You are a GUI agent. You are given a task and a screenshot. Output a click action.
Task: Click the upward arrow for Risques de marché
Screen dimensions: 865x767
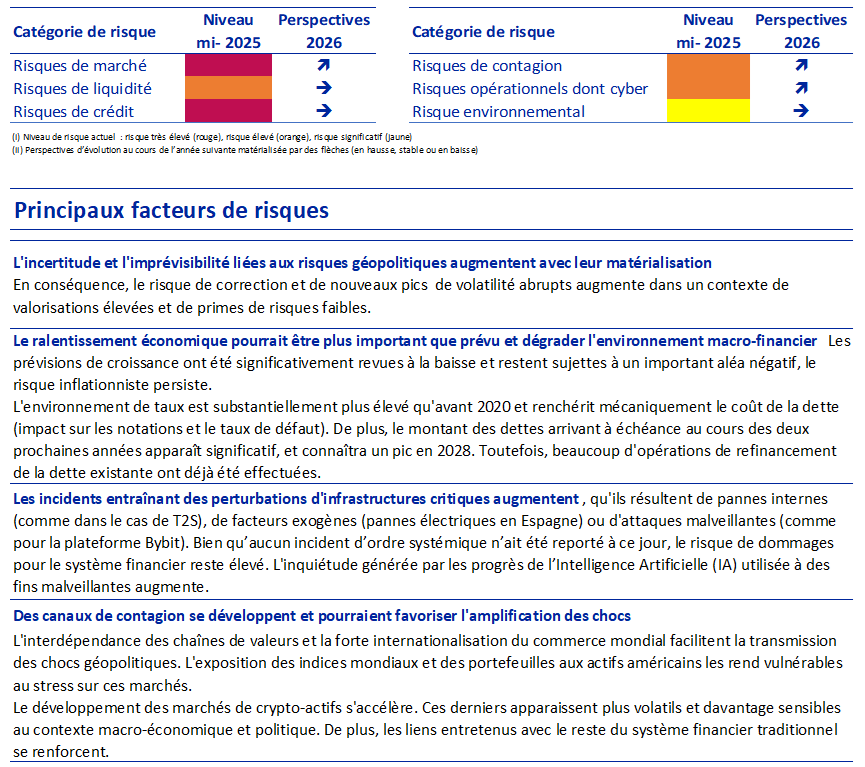click(324, 65)
